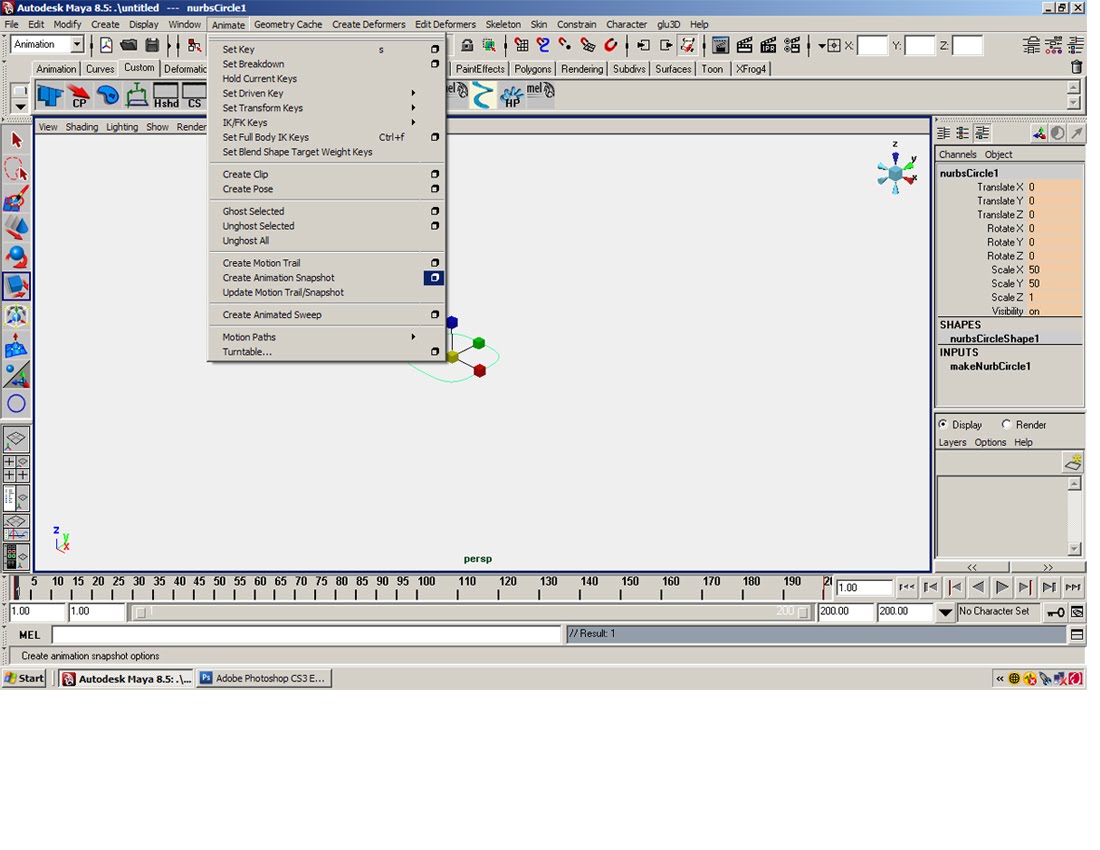The image size is (1100, 850).
Task: Open Ghost Selected options box
Action: click(x=435, y=211)
